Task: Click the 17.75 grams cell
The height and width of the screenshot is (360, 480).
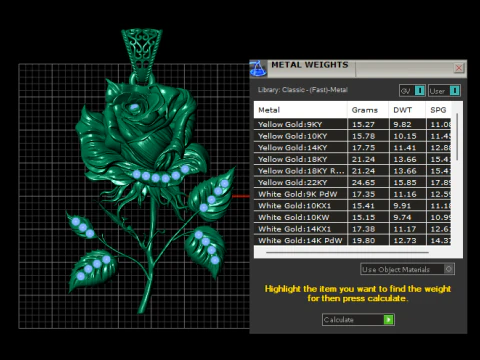Action: (368, 148)
